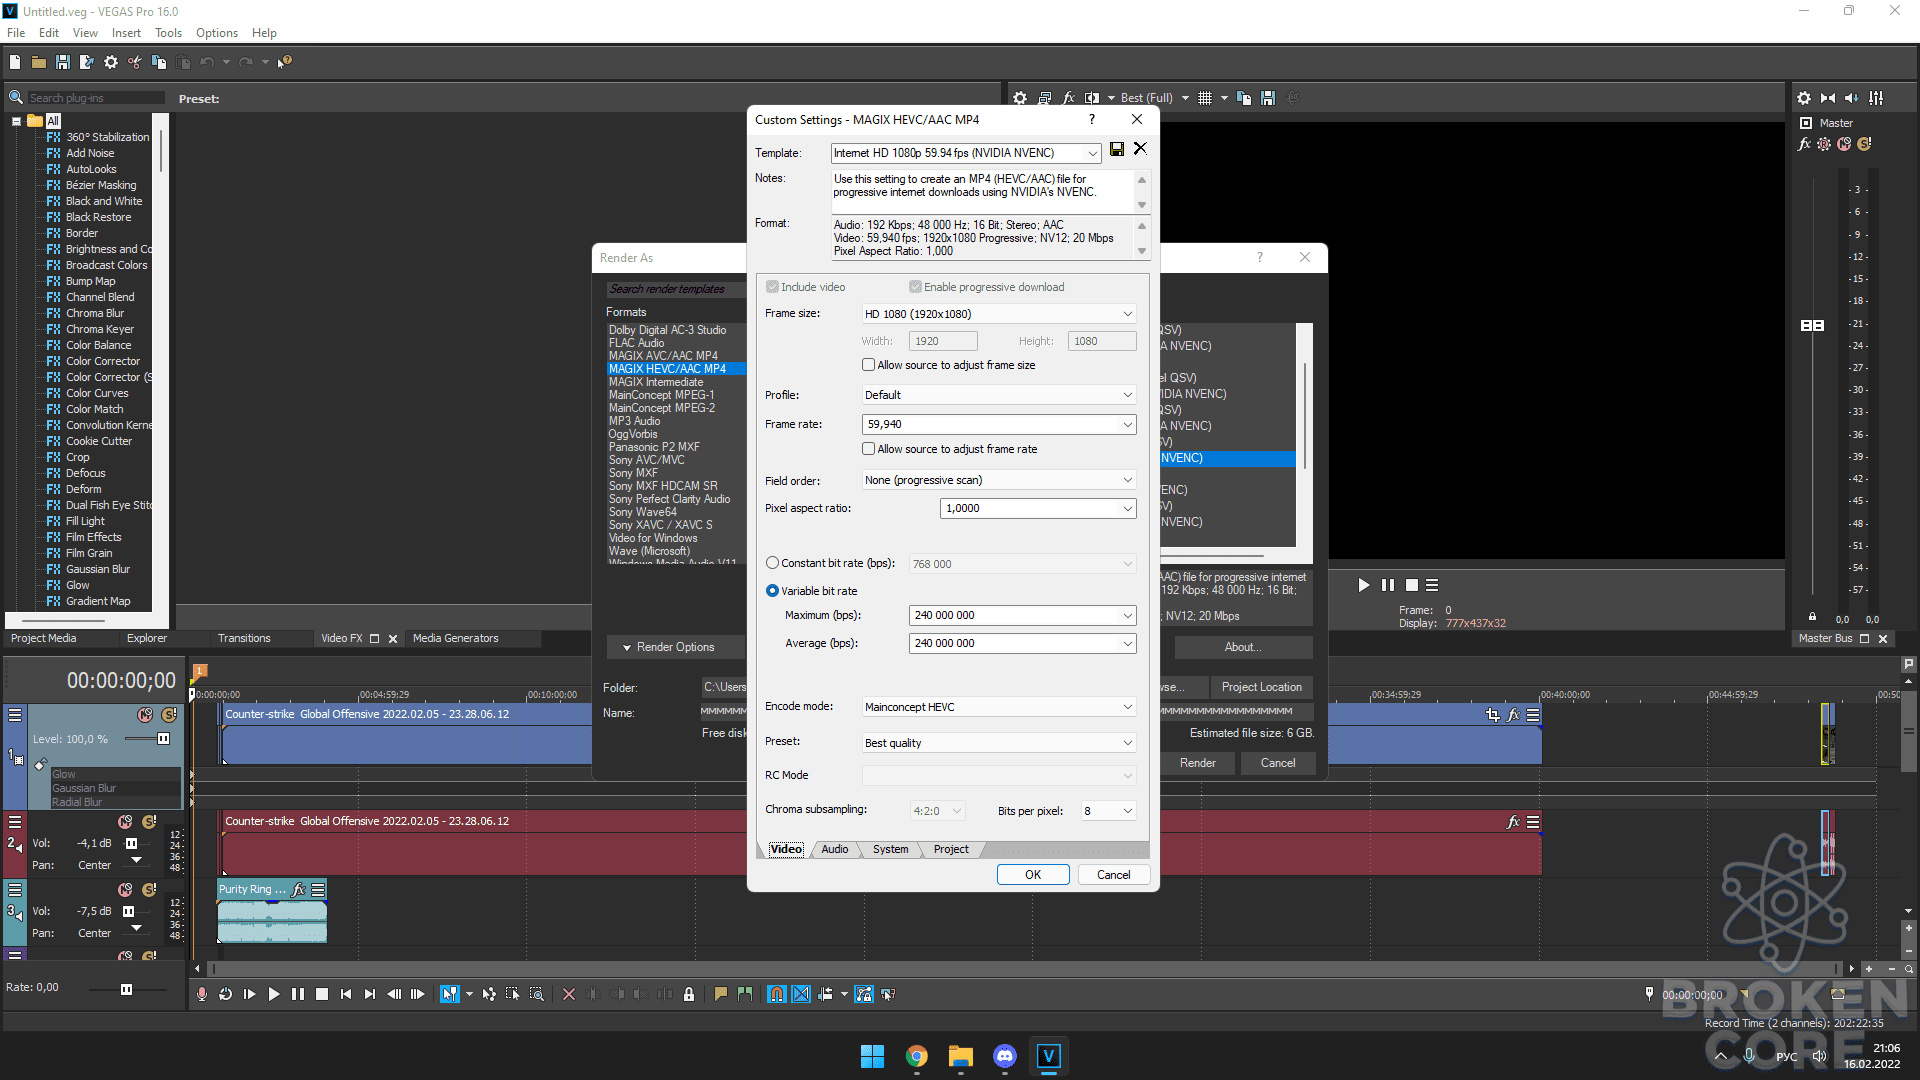This screenshot has width=1920, height=1080.
Task: Toggle the Include video checkbox
Action: coord(772,287)
